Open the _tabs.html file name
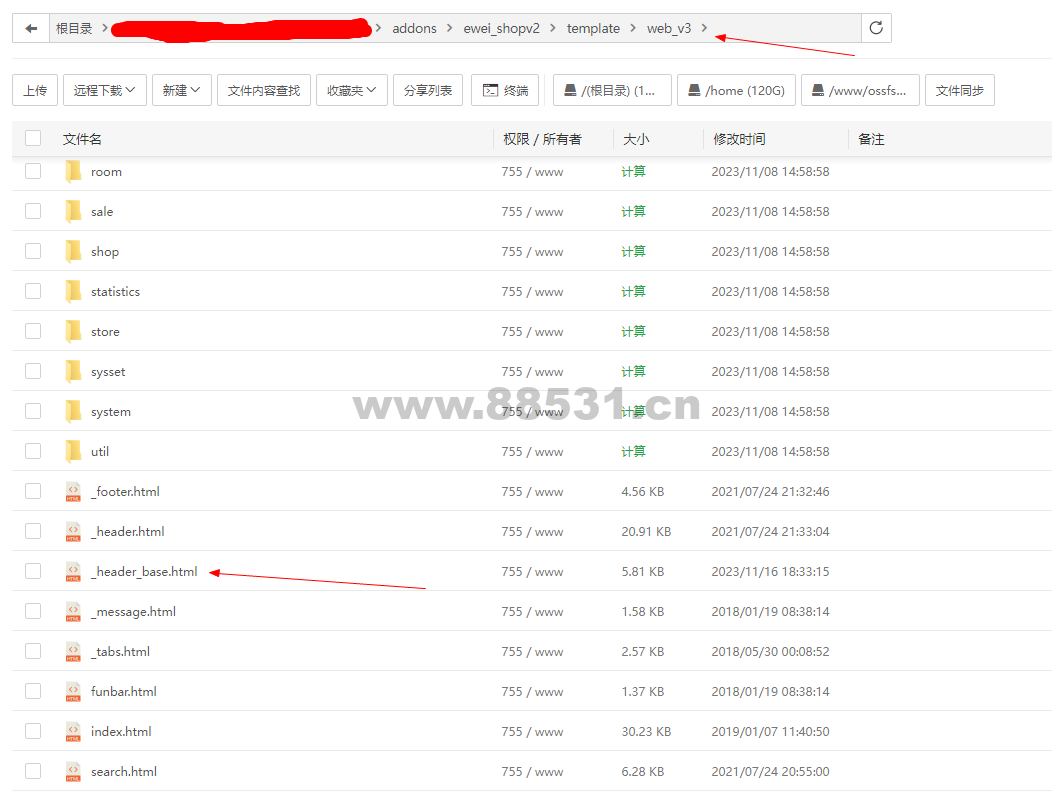This screenshot has width=1052, height=808. (x=120, y=652)
